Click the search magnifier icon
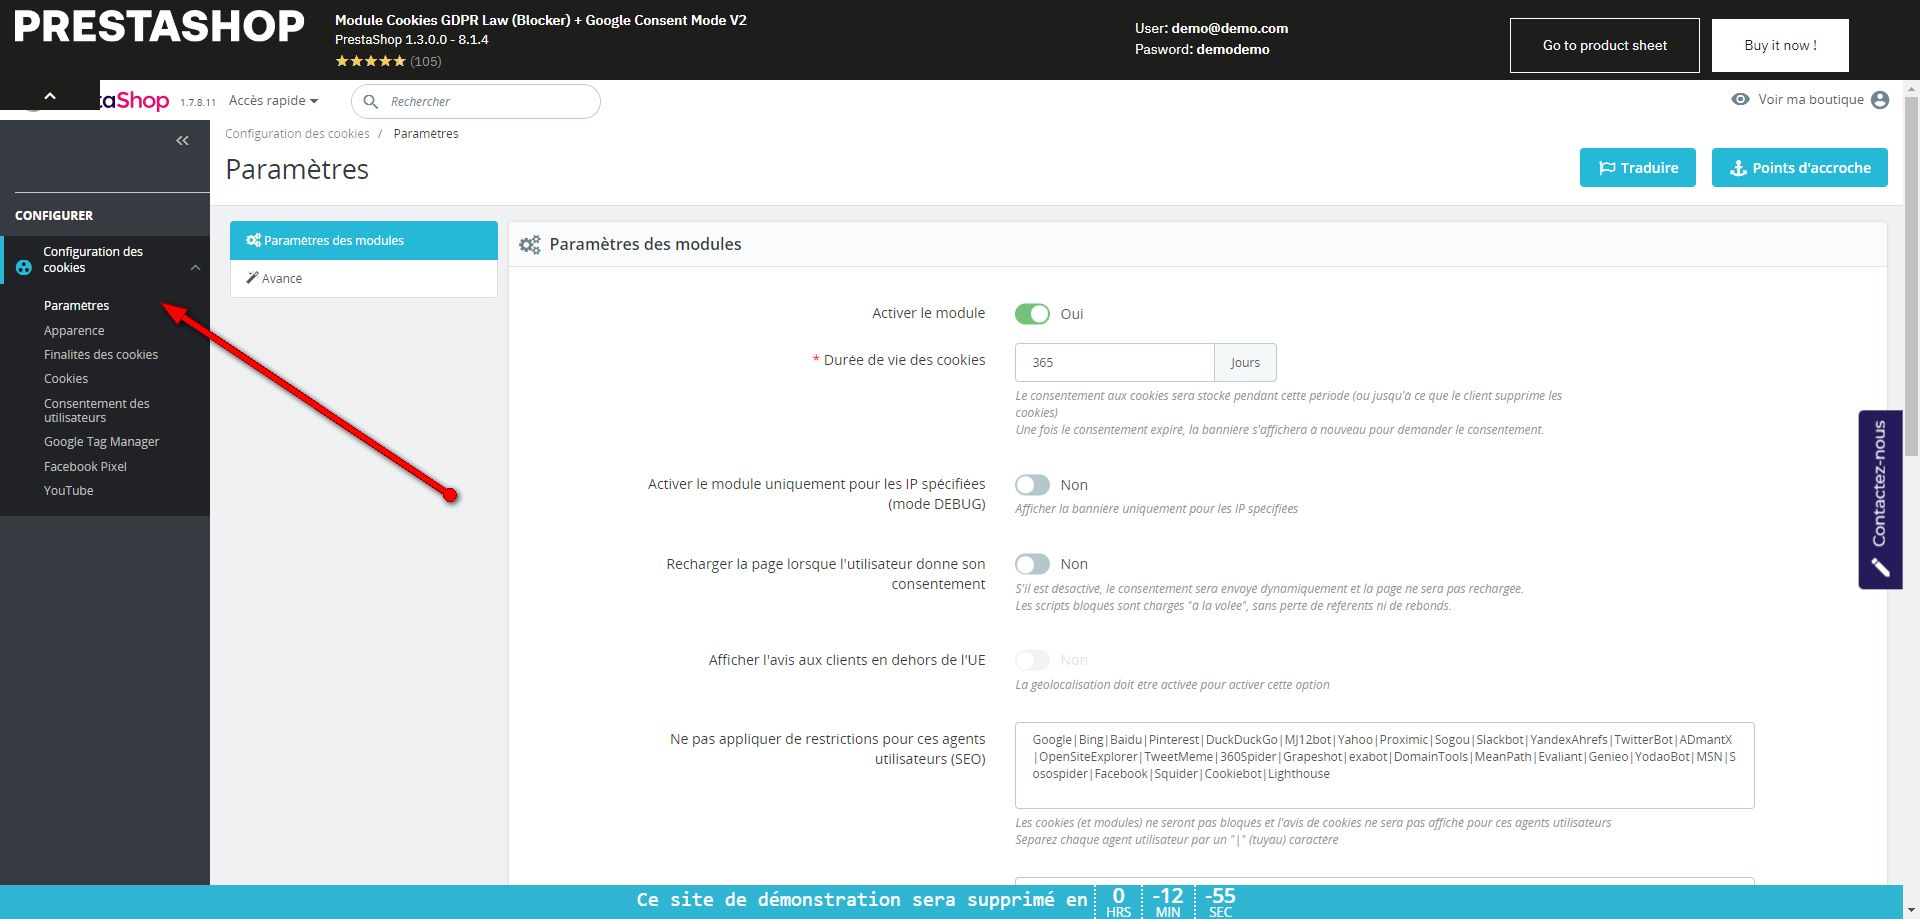Screen dimensions: 1920x919 (371, 102)
